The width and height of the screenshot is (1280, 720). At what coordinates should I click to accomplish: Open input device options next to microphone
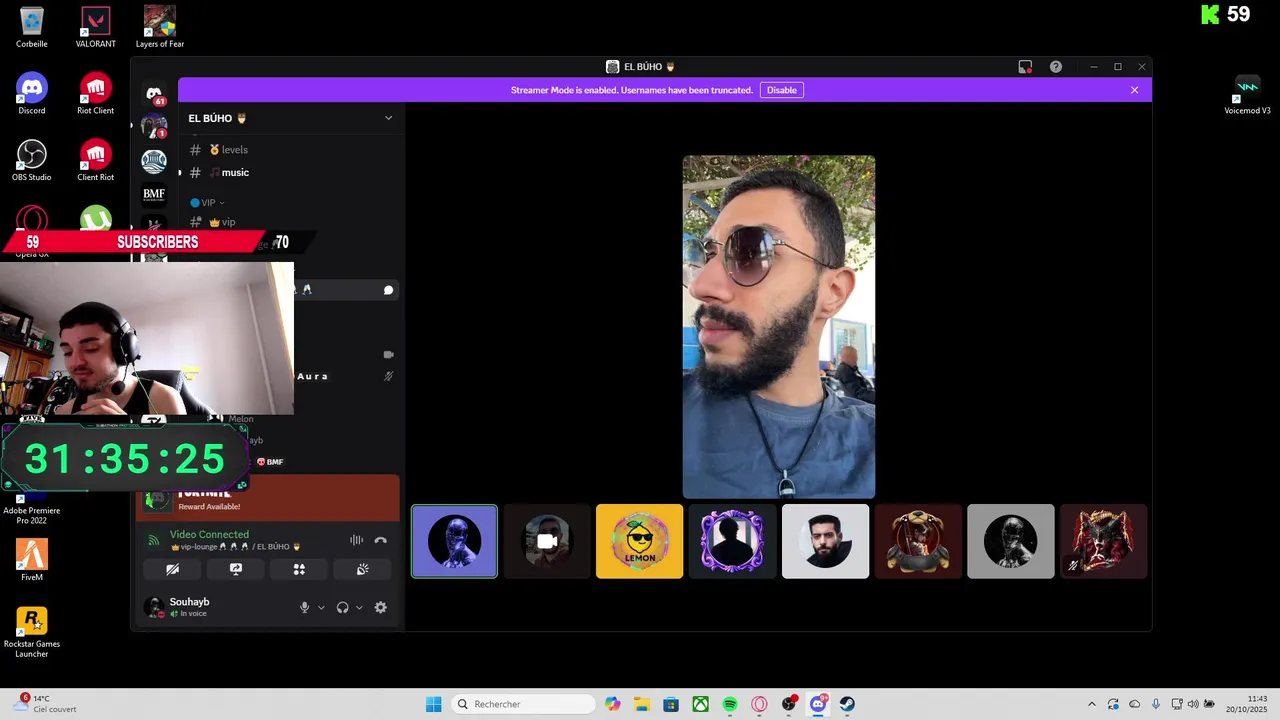pos(321,607)
